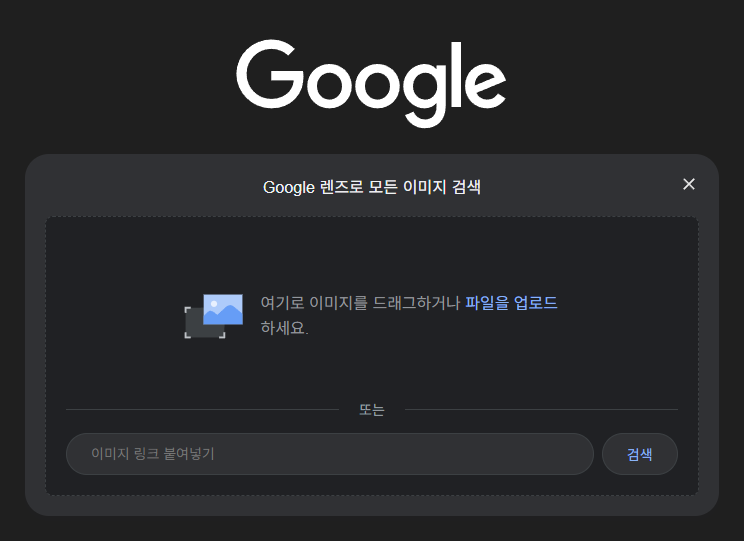Open the '파일을 업로드' upload link
This screenshot has width=744, height=541.
click(x=511, y=303)
